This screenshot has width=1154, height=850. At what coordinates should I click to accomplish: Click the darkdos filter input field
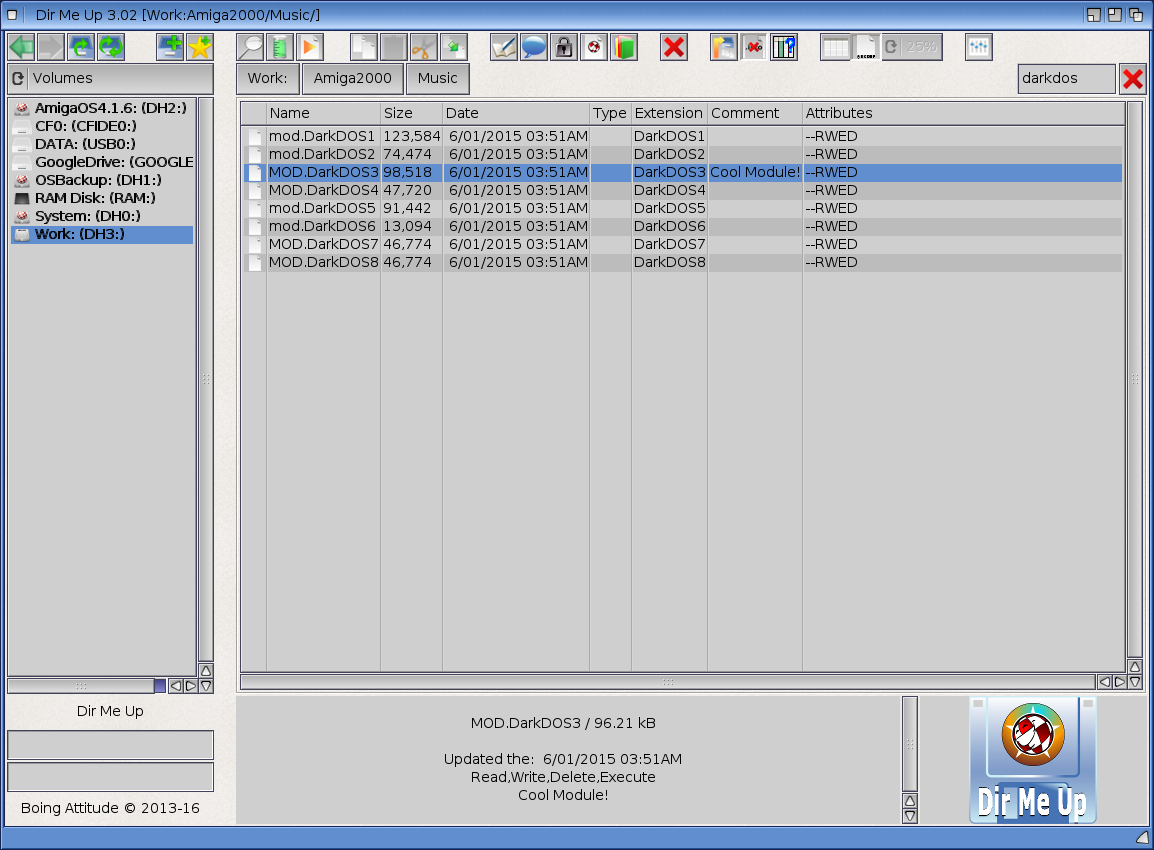(1066, 79)
